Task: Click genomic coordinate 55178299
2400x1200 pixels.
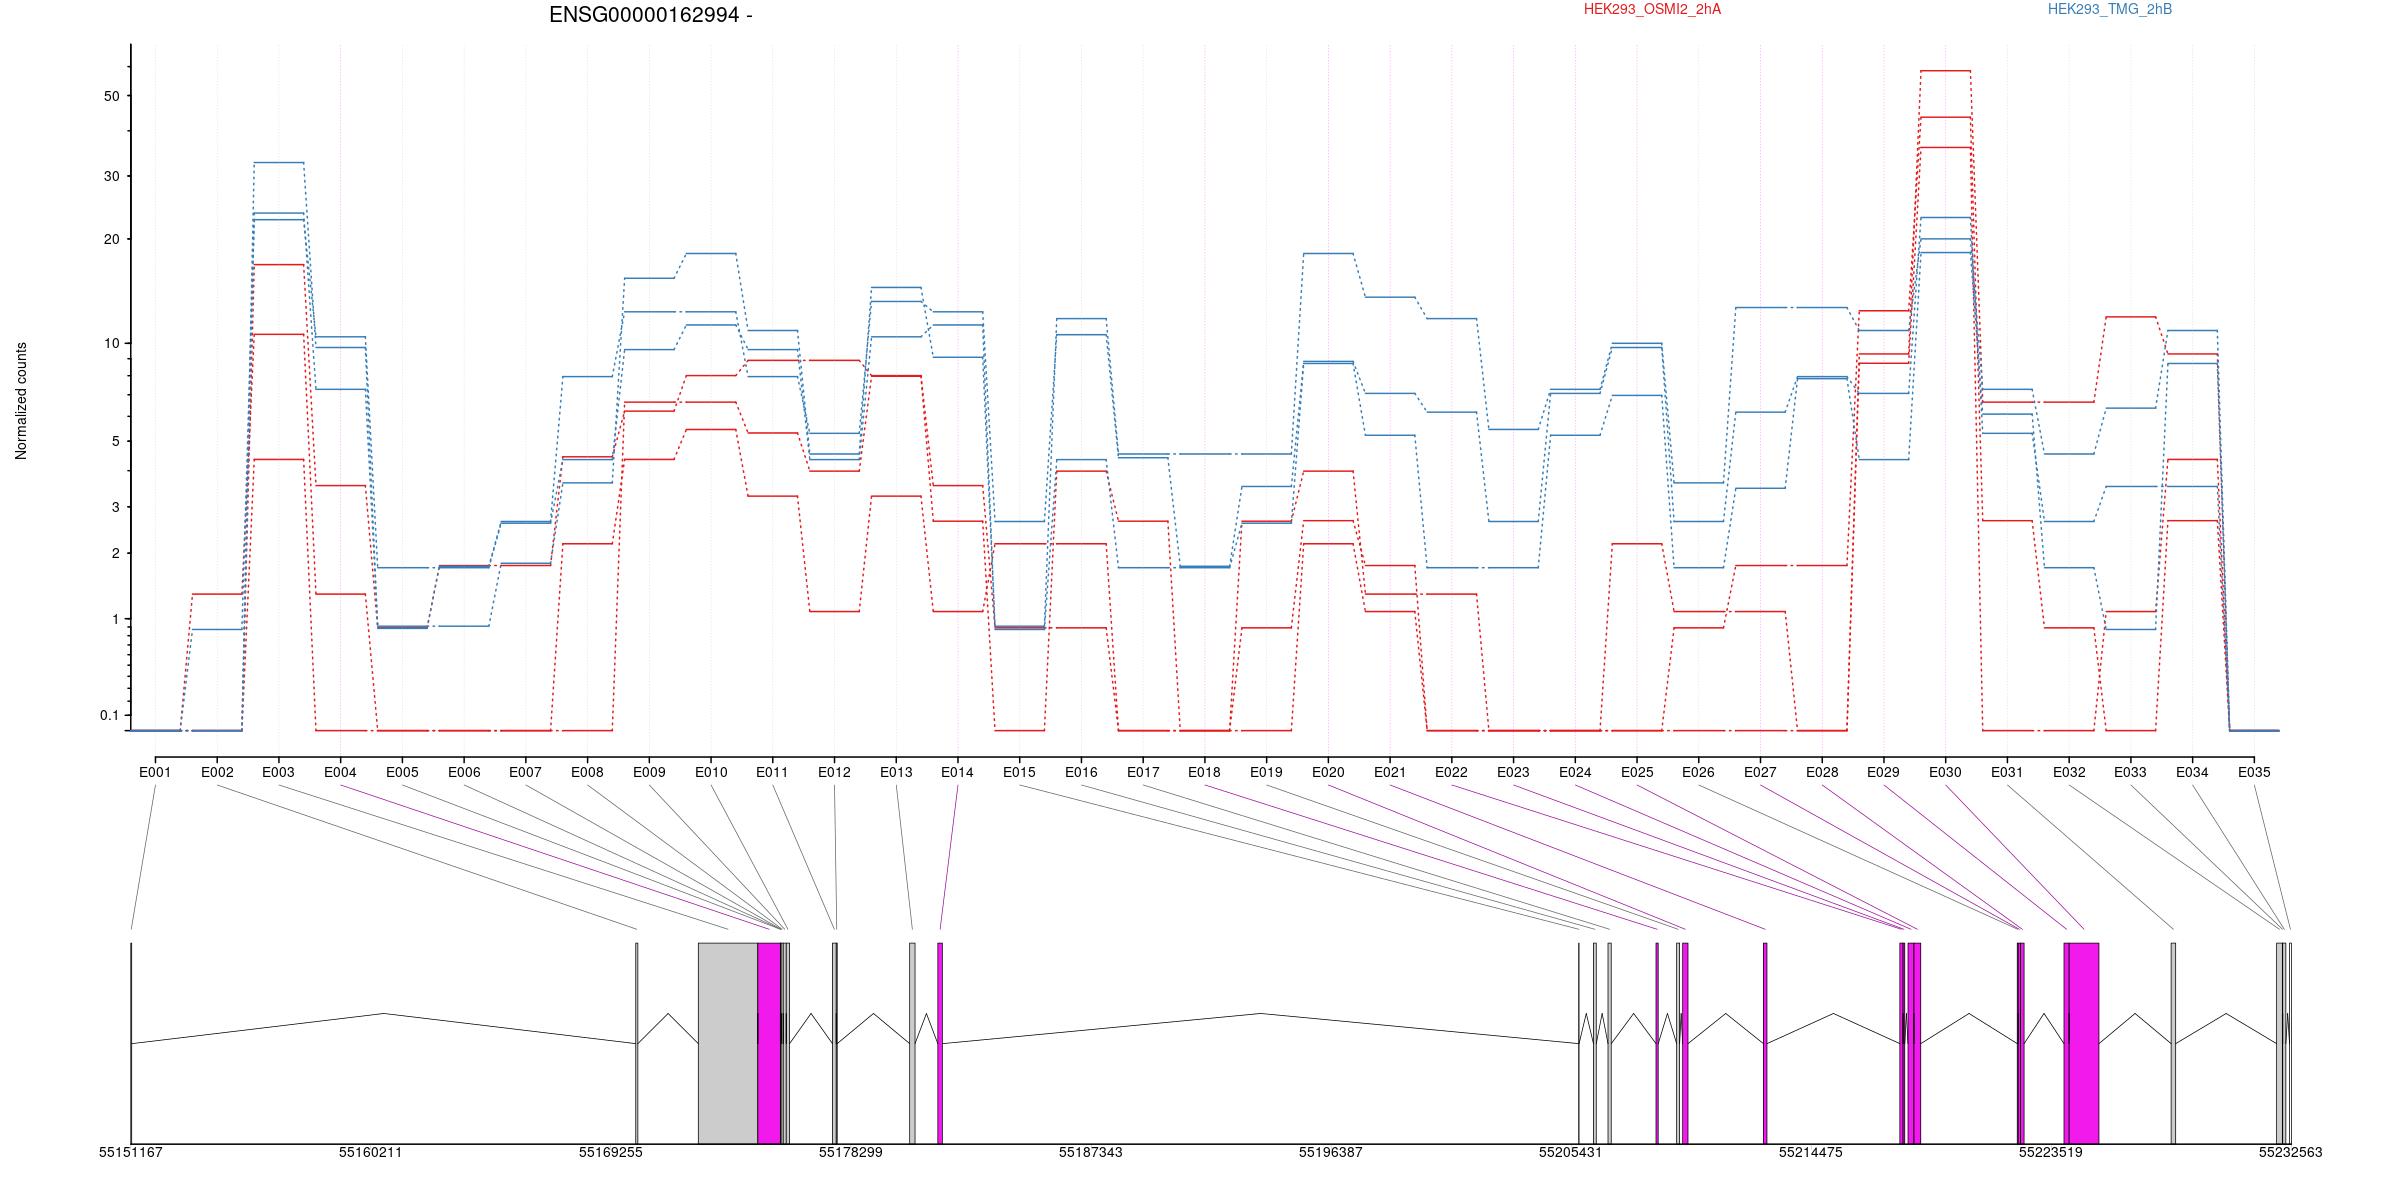Action: [851, 1153]
